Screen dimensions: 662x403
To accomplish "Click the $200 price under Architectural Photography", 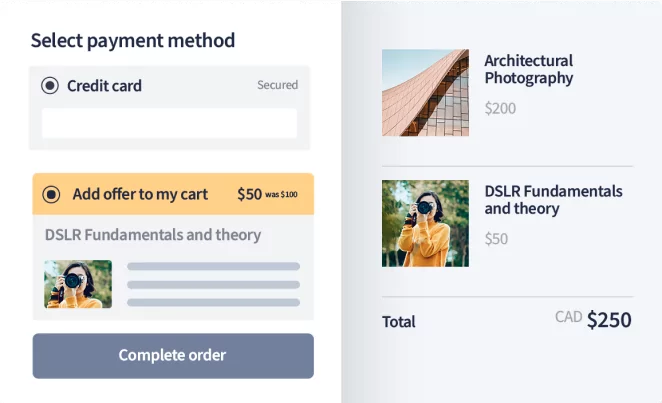I will (500, 108).
